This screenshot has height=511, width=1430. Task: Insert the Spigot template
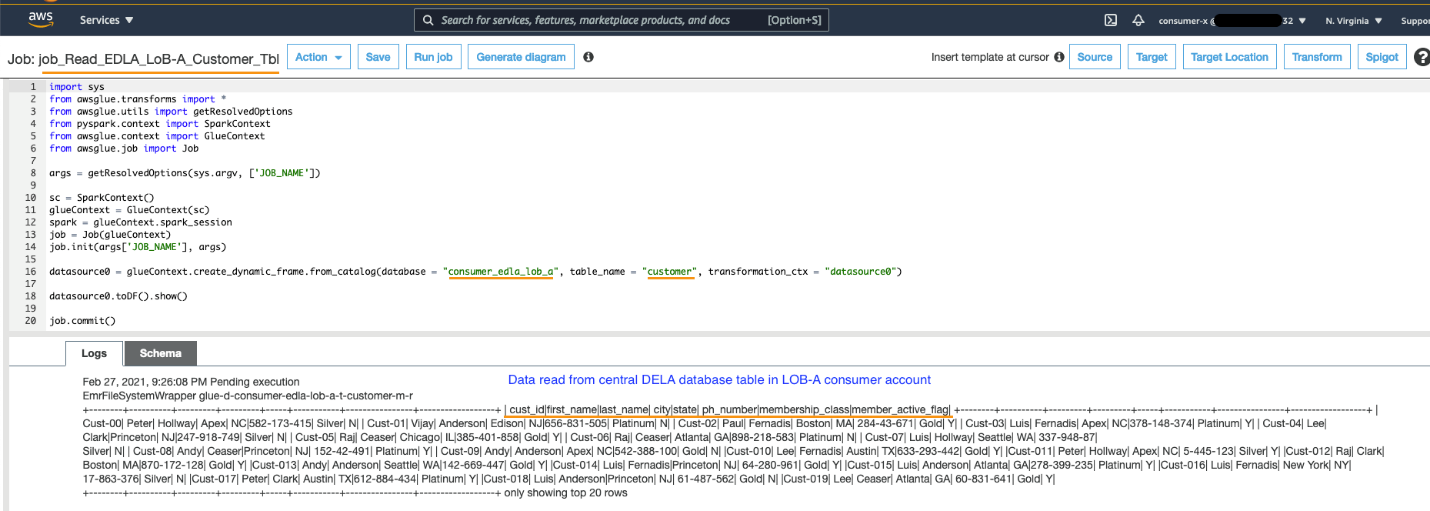tap(1382, 57)
